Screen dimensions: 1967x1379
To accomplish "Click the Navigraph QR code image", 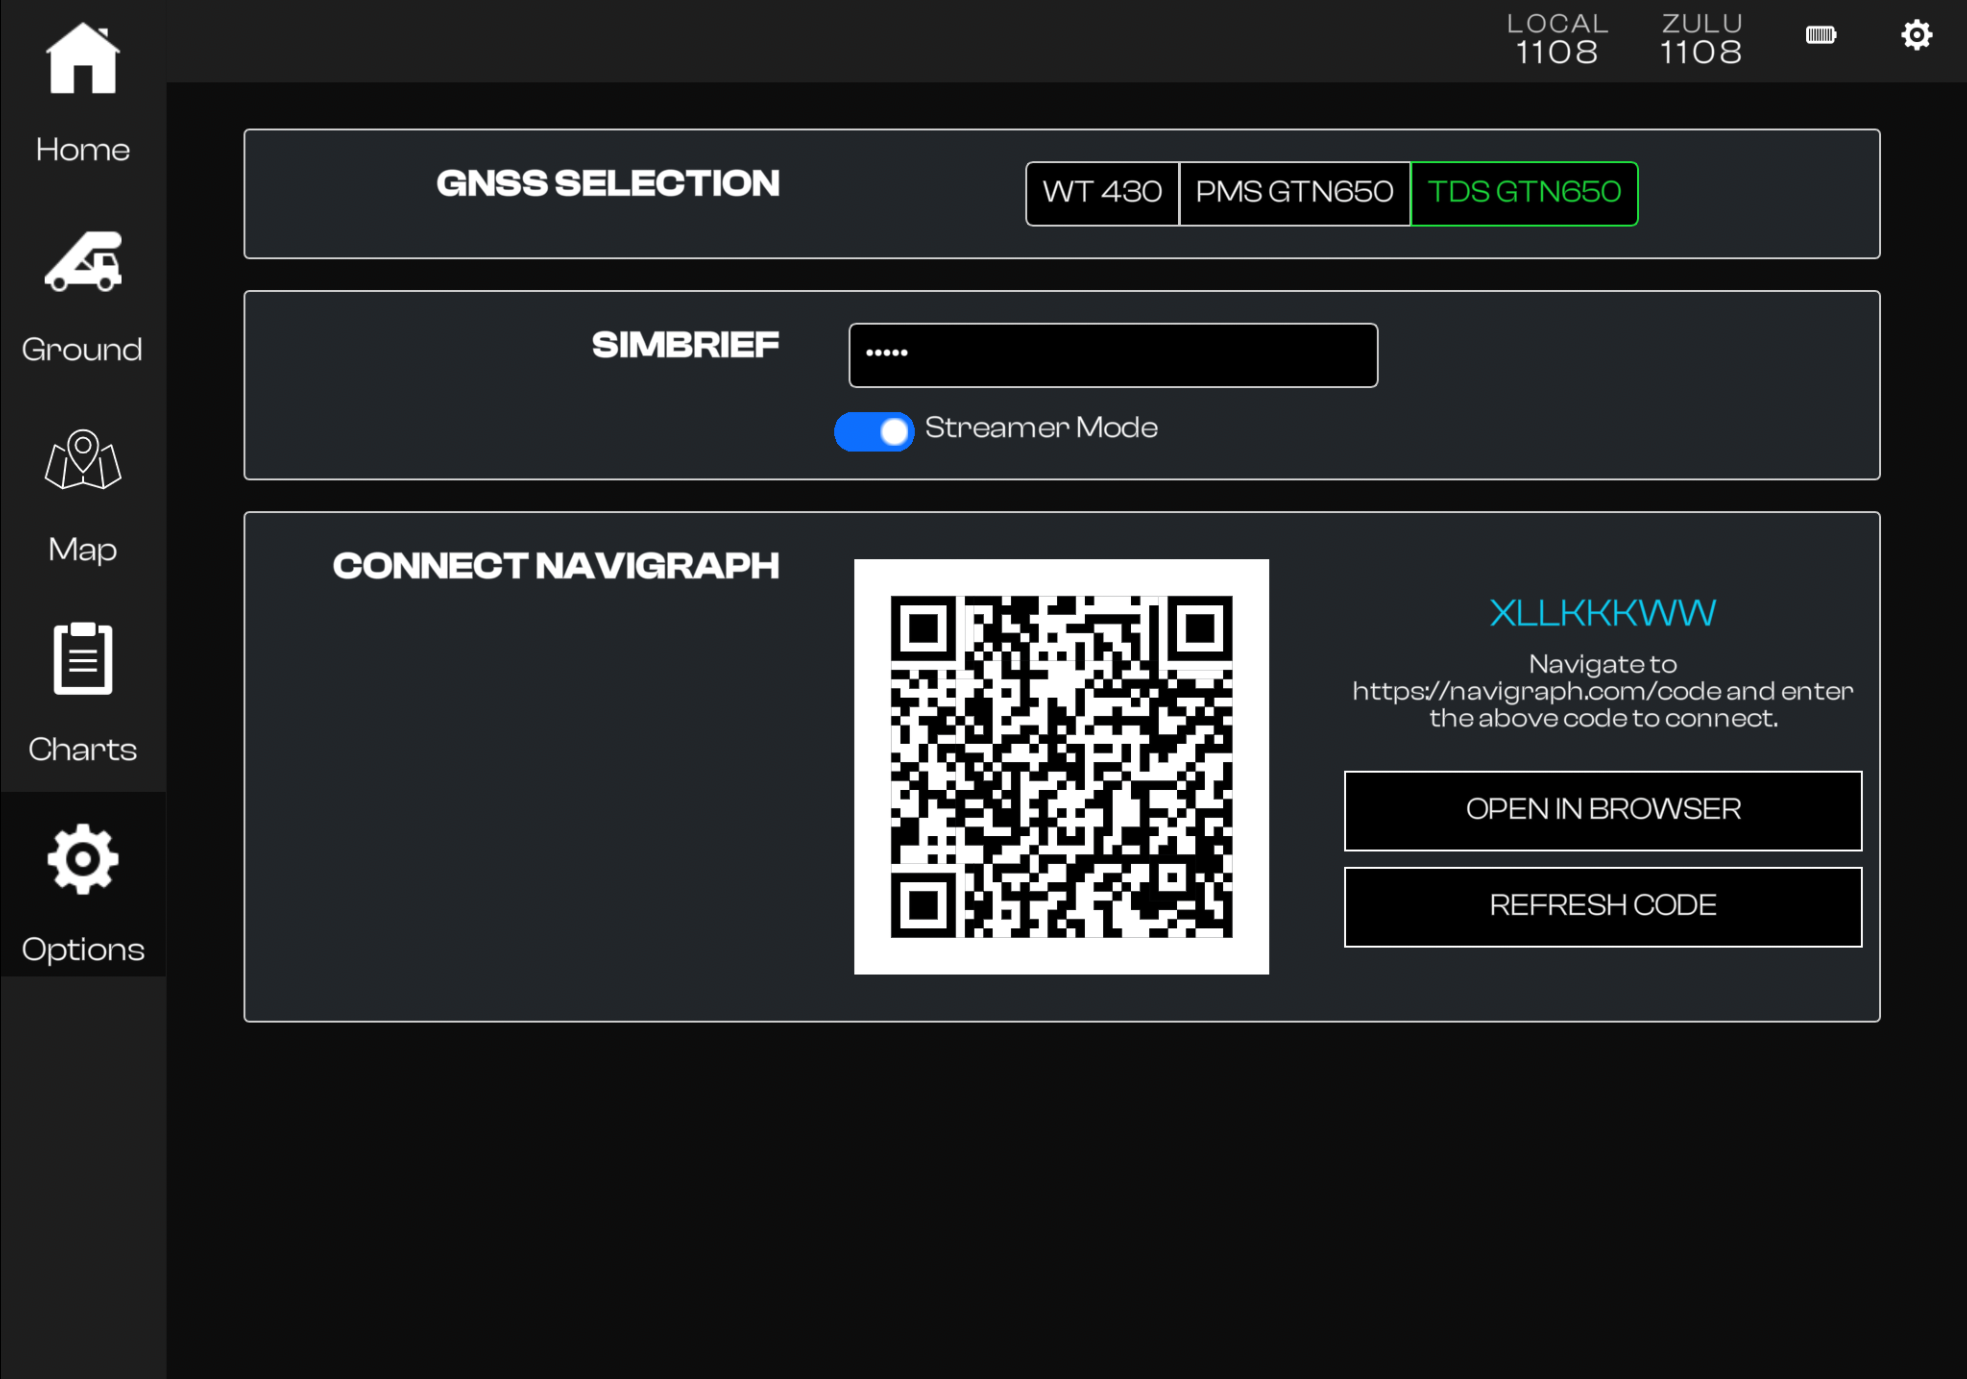I will (1061, 766).
